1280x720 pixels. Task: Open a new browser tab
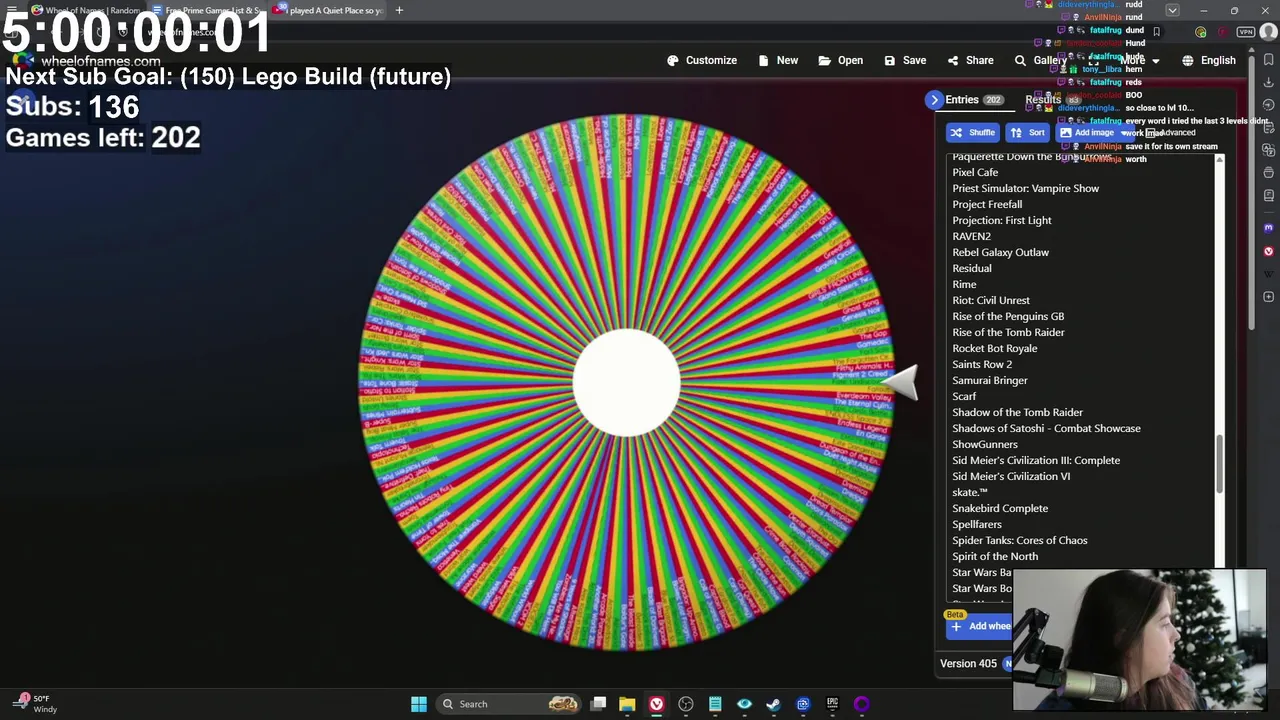point(399,10)
